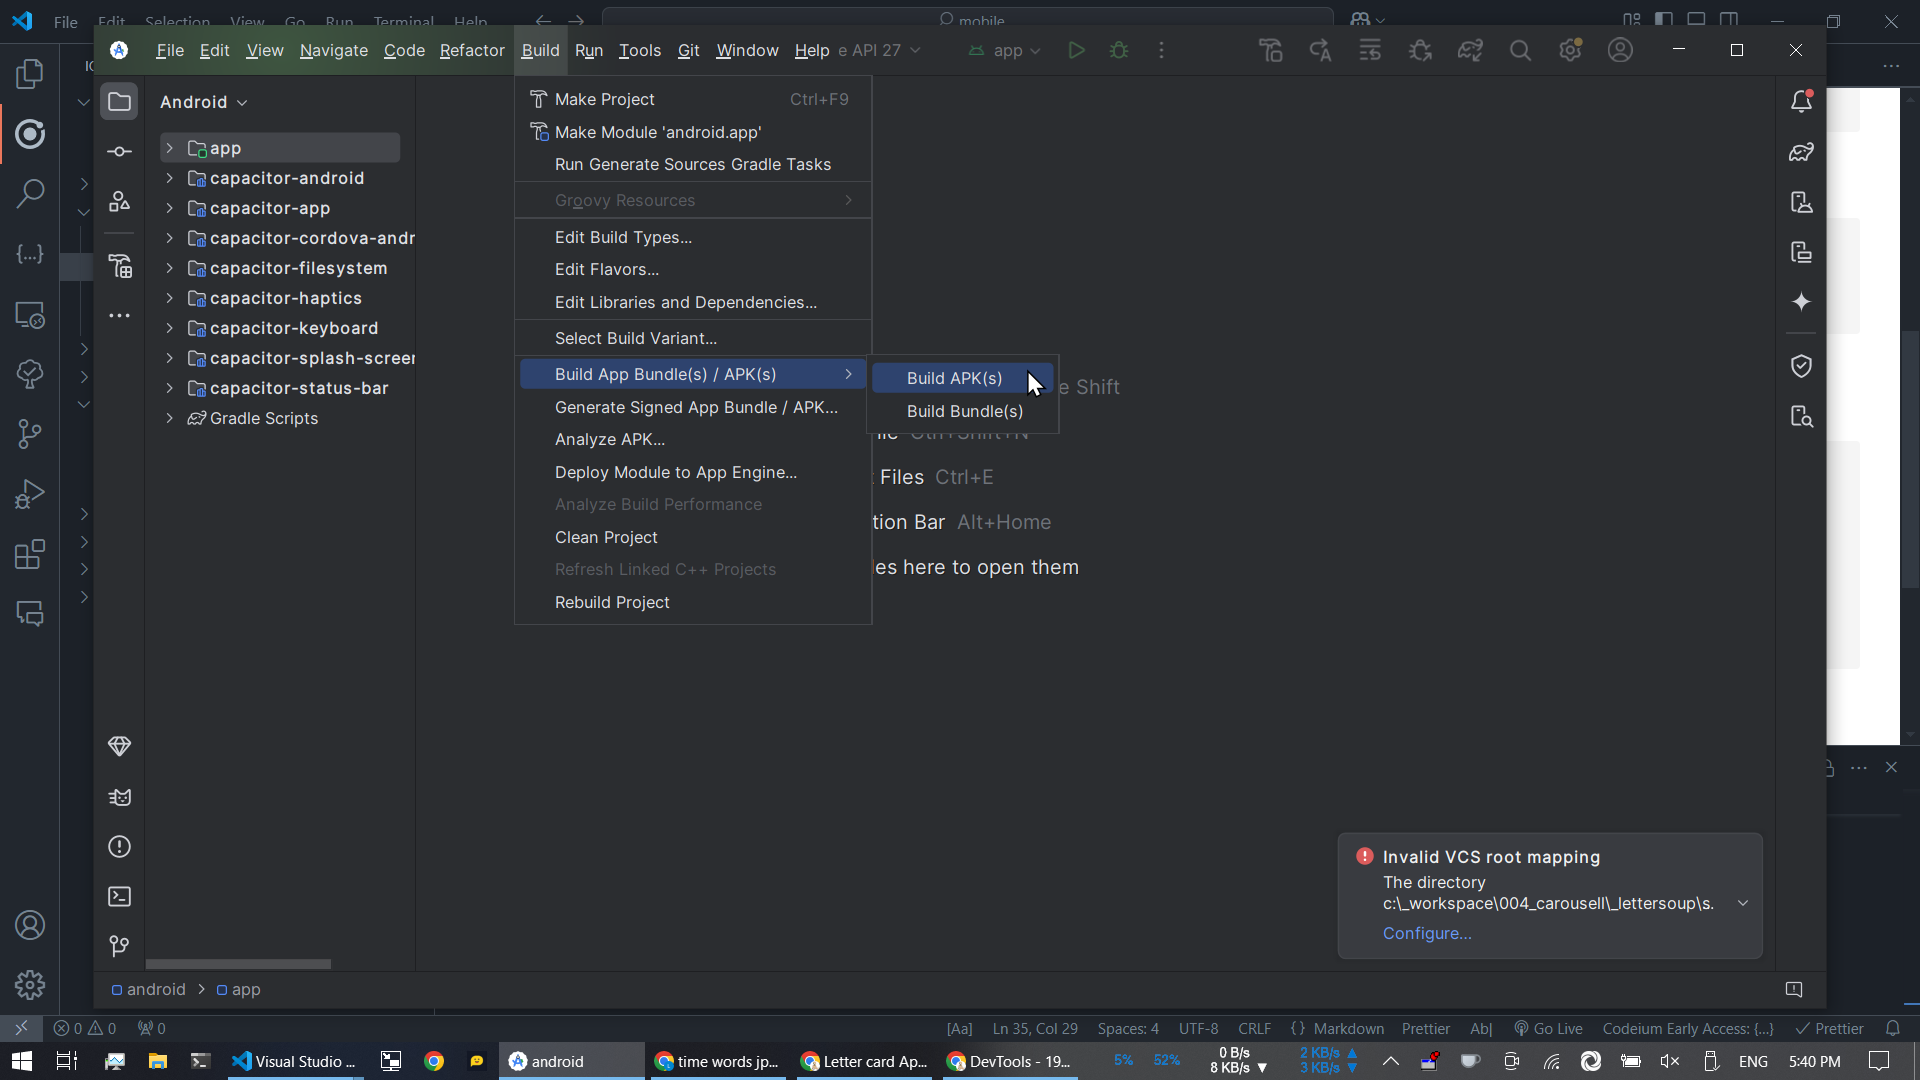Open the Terminal tool window icon
The height and width of the screenshot is (1080, 1920).
click(119, 897)
